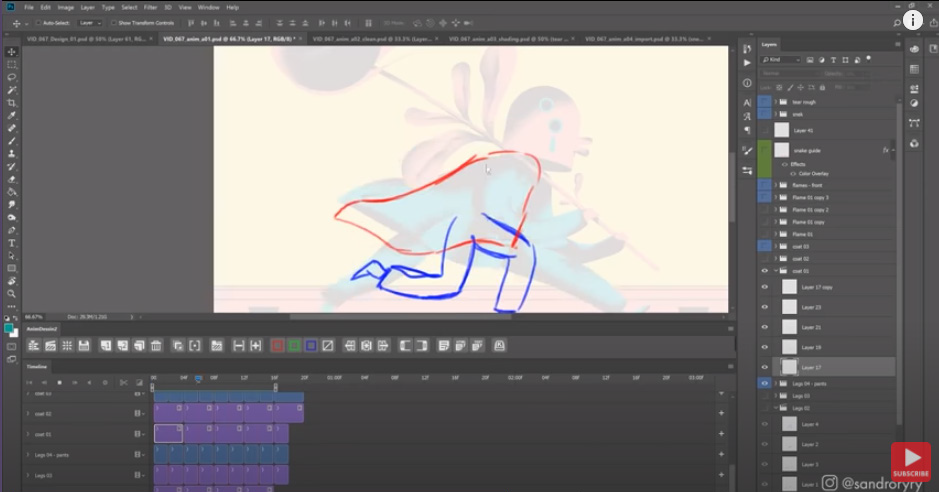The width and height of the screenshot is (939, 492).
Task: Toggle visibility of Layer 17 copy
Action: coord(765,287)
